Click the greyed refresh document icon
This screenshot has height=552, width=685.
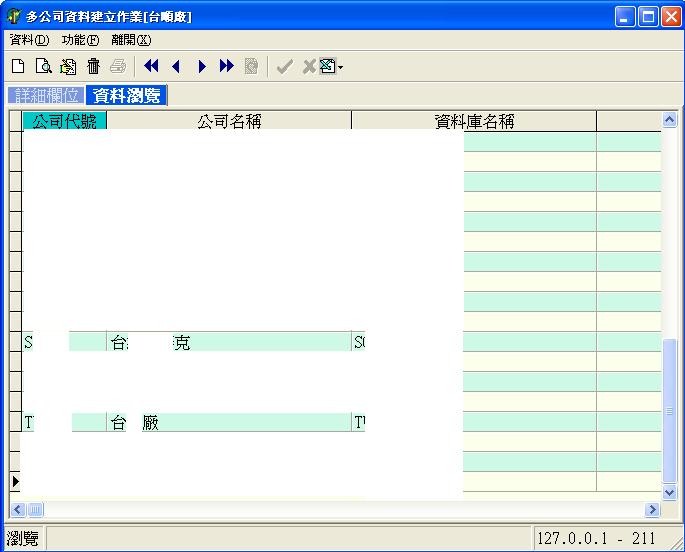point(251,66)
